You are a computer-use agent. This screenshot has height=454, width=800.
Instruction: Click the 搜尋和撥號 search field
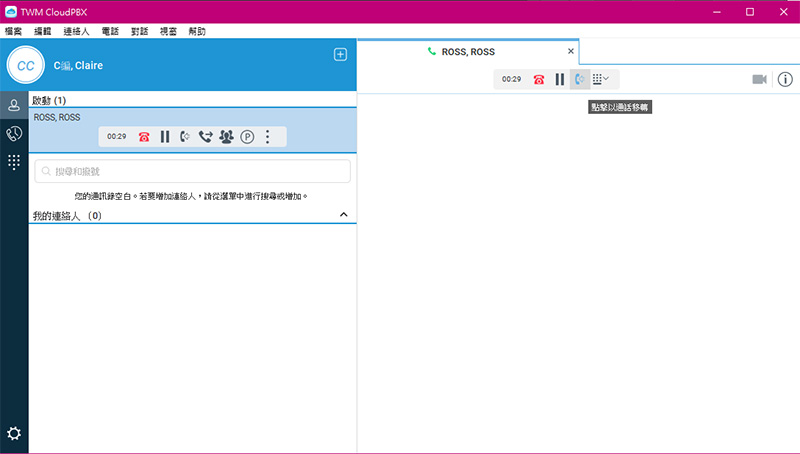click(x=192, y=172)
